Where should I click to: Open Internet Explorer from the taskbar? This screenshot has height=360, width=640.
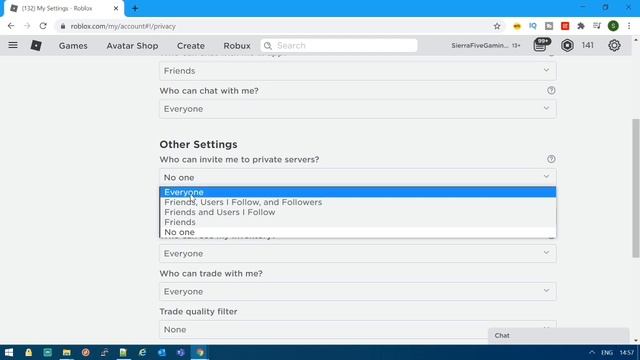click(x=142, y=352)
